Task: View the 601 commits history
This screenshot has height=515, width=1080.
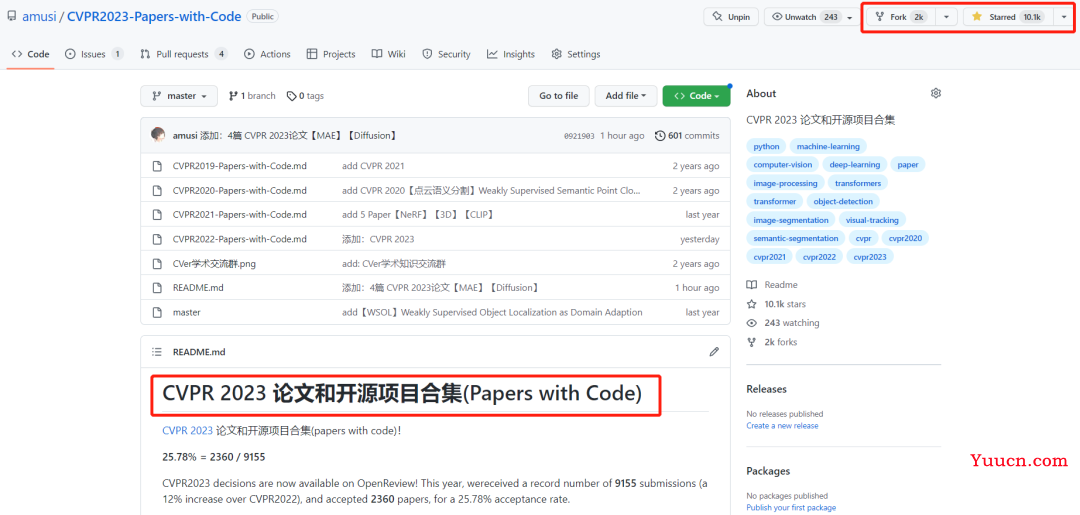Action: [687, 136]
